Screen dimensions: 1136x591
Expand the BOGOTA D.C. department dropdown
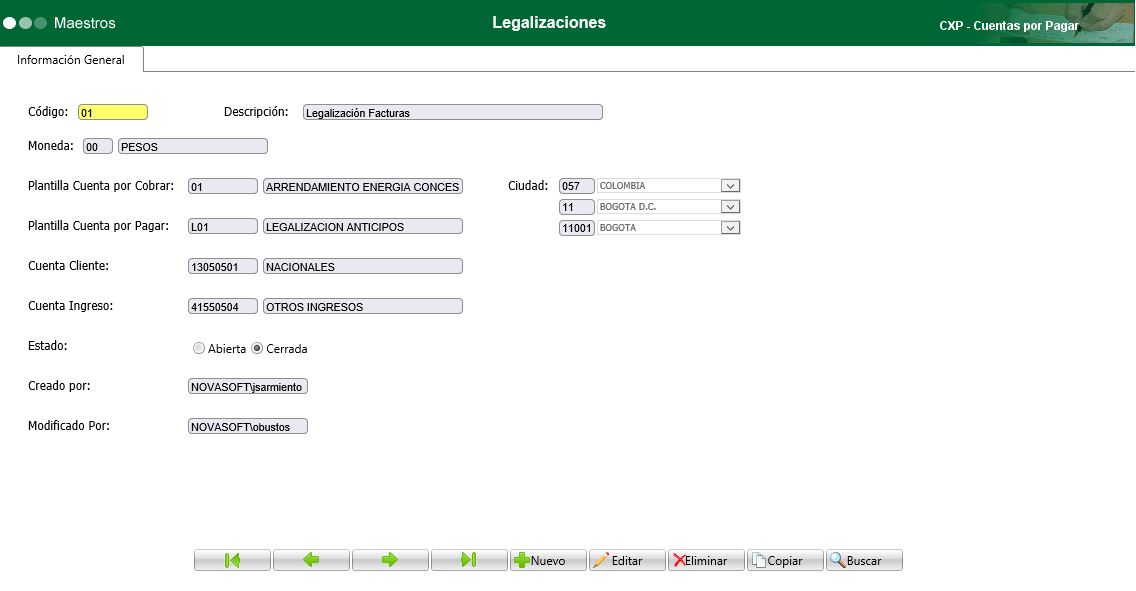click(730, 207)
